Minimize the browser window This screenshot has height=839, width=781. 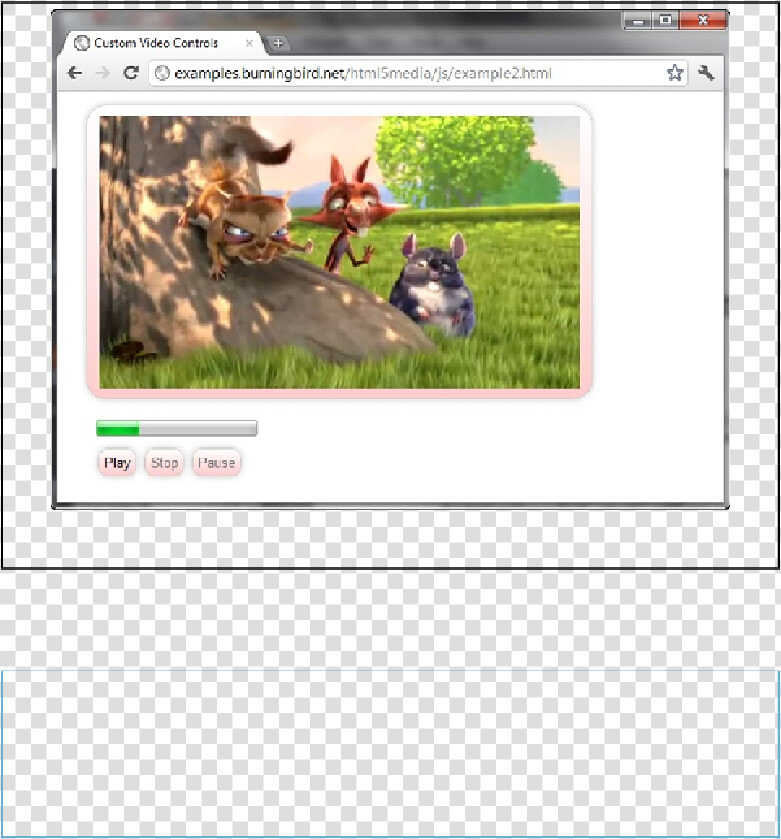click(638, 21)
